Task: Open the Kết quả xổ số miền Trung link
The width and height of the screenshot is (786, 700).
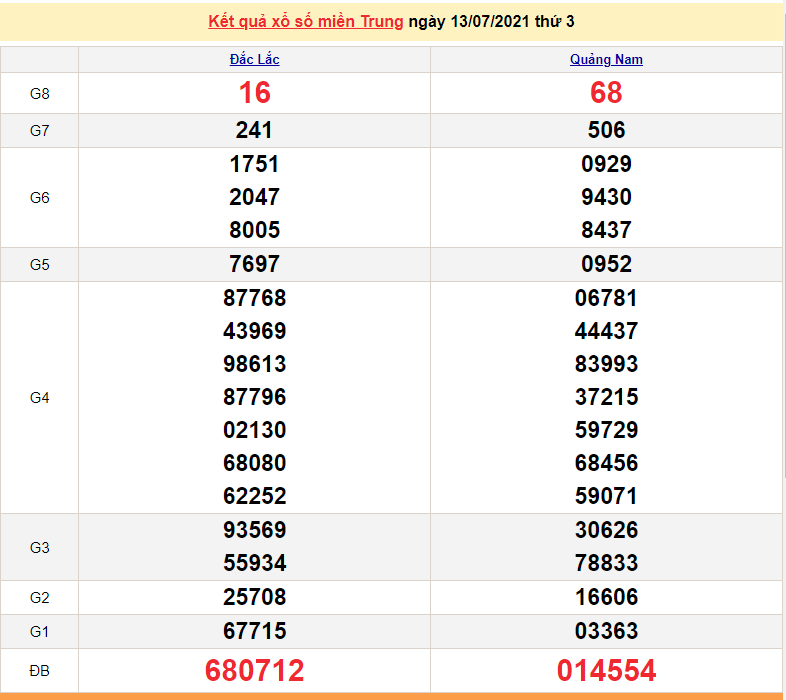Action: [x=305, y=21]
